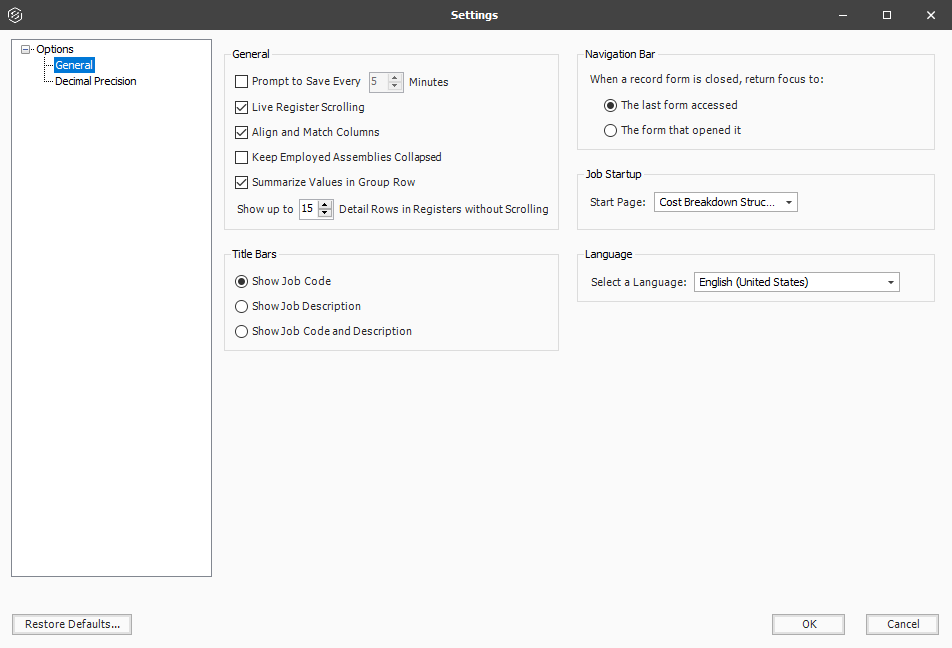Select Show Job Description radio button
The height and width of the screenshot is (648, 952).
click(x=241, y=306)
